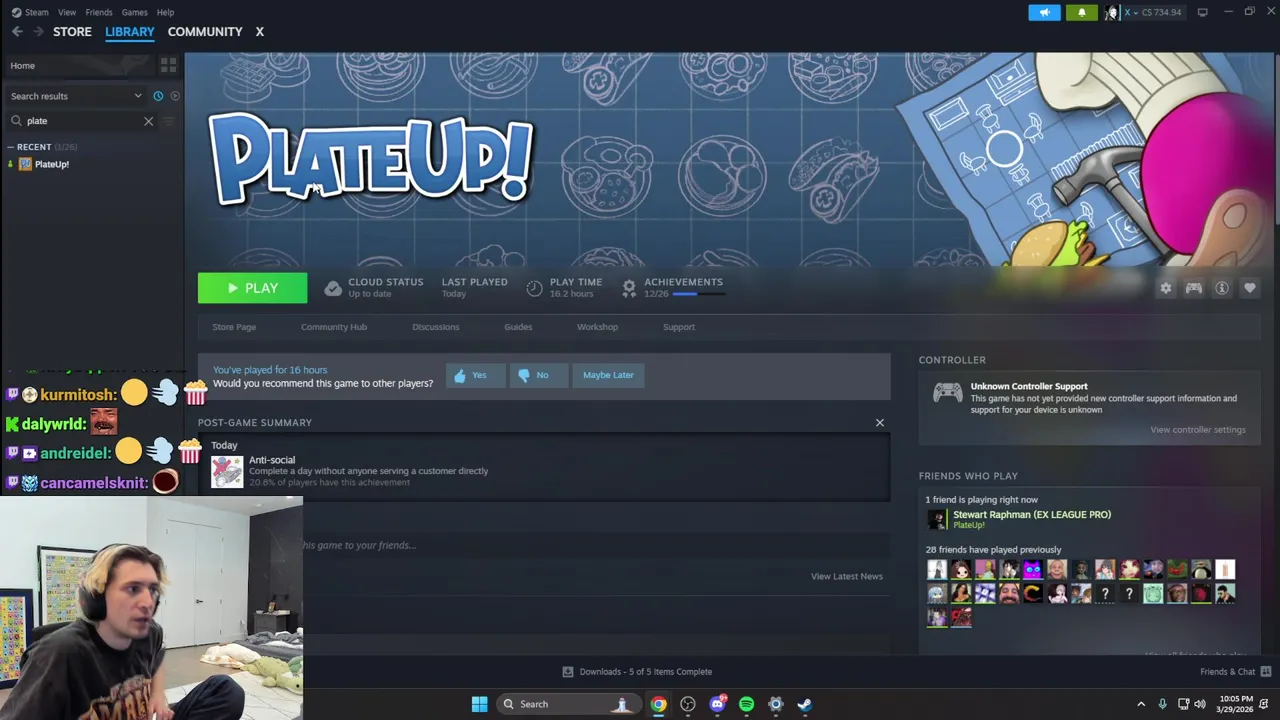Switch library to grid view icon

coord(168,65)
